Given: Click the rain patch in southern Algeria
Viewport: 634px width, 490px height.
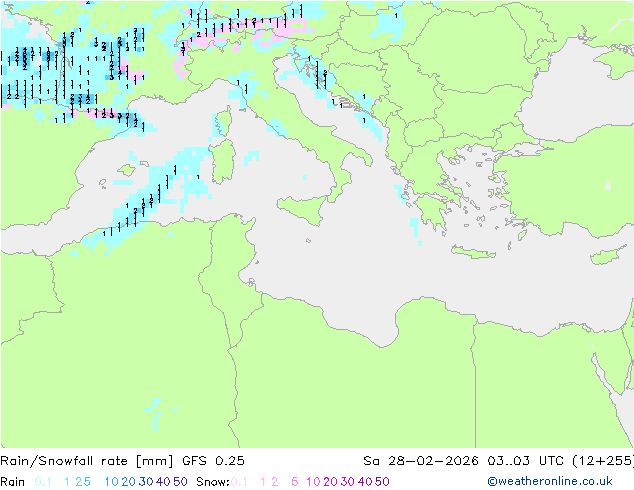Looking at the screenshot, I should [156, 413].
